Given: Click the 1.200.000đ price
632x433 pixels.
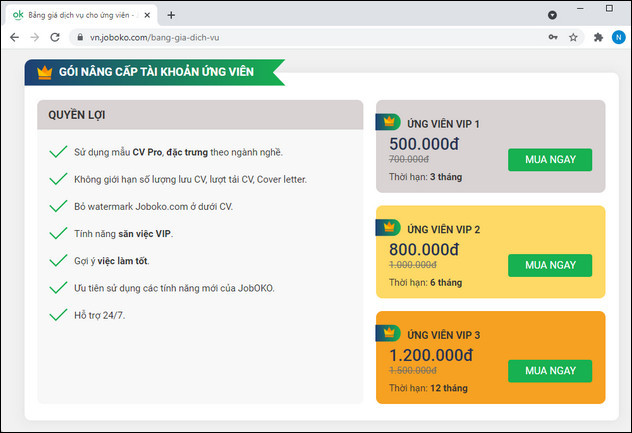Looking at the screenshot, I should click(431, 355).
